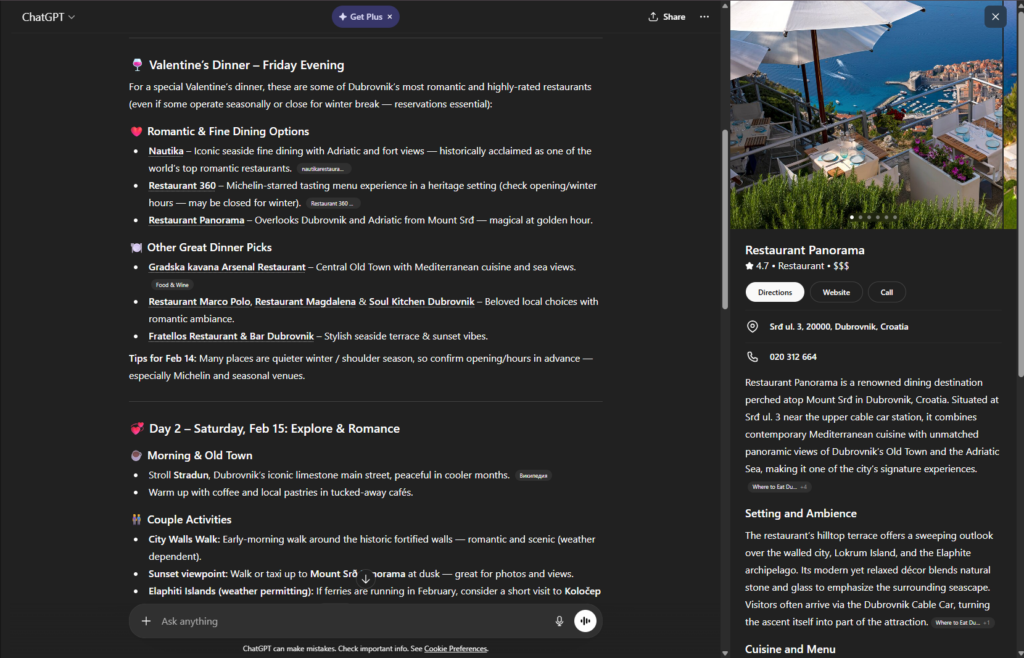
Task: Click the Call button
Action: click(x=887, y=291)
